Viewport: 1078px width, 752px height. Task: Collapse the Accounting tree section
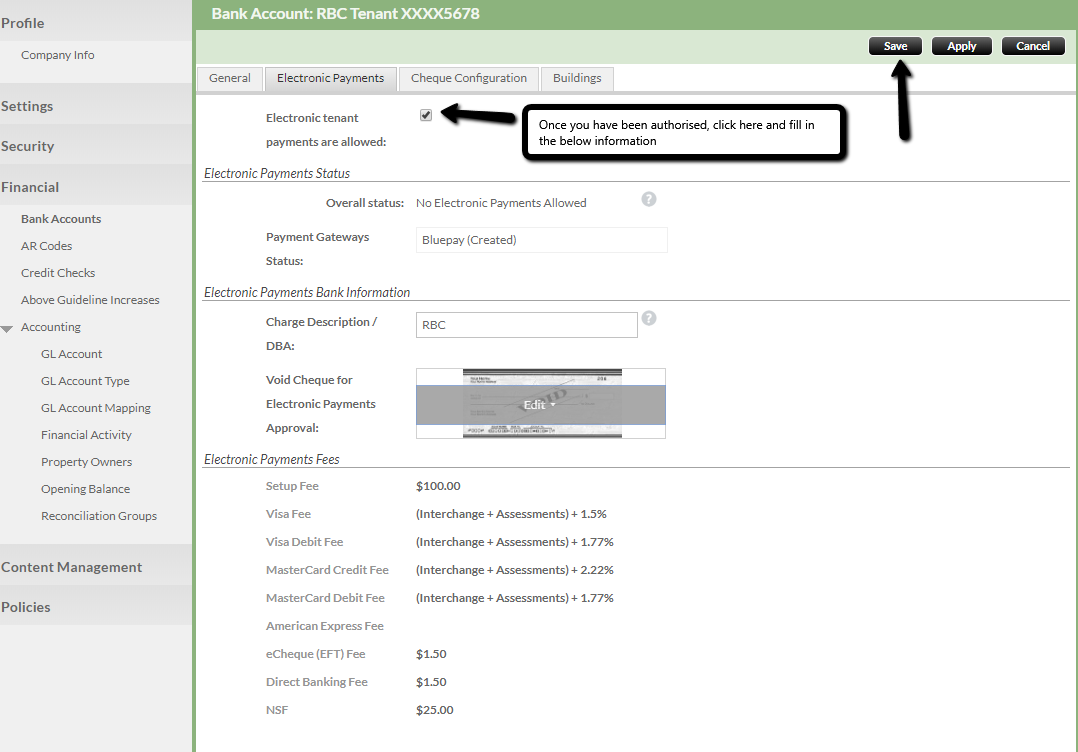[8, 328]
